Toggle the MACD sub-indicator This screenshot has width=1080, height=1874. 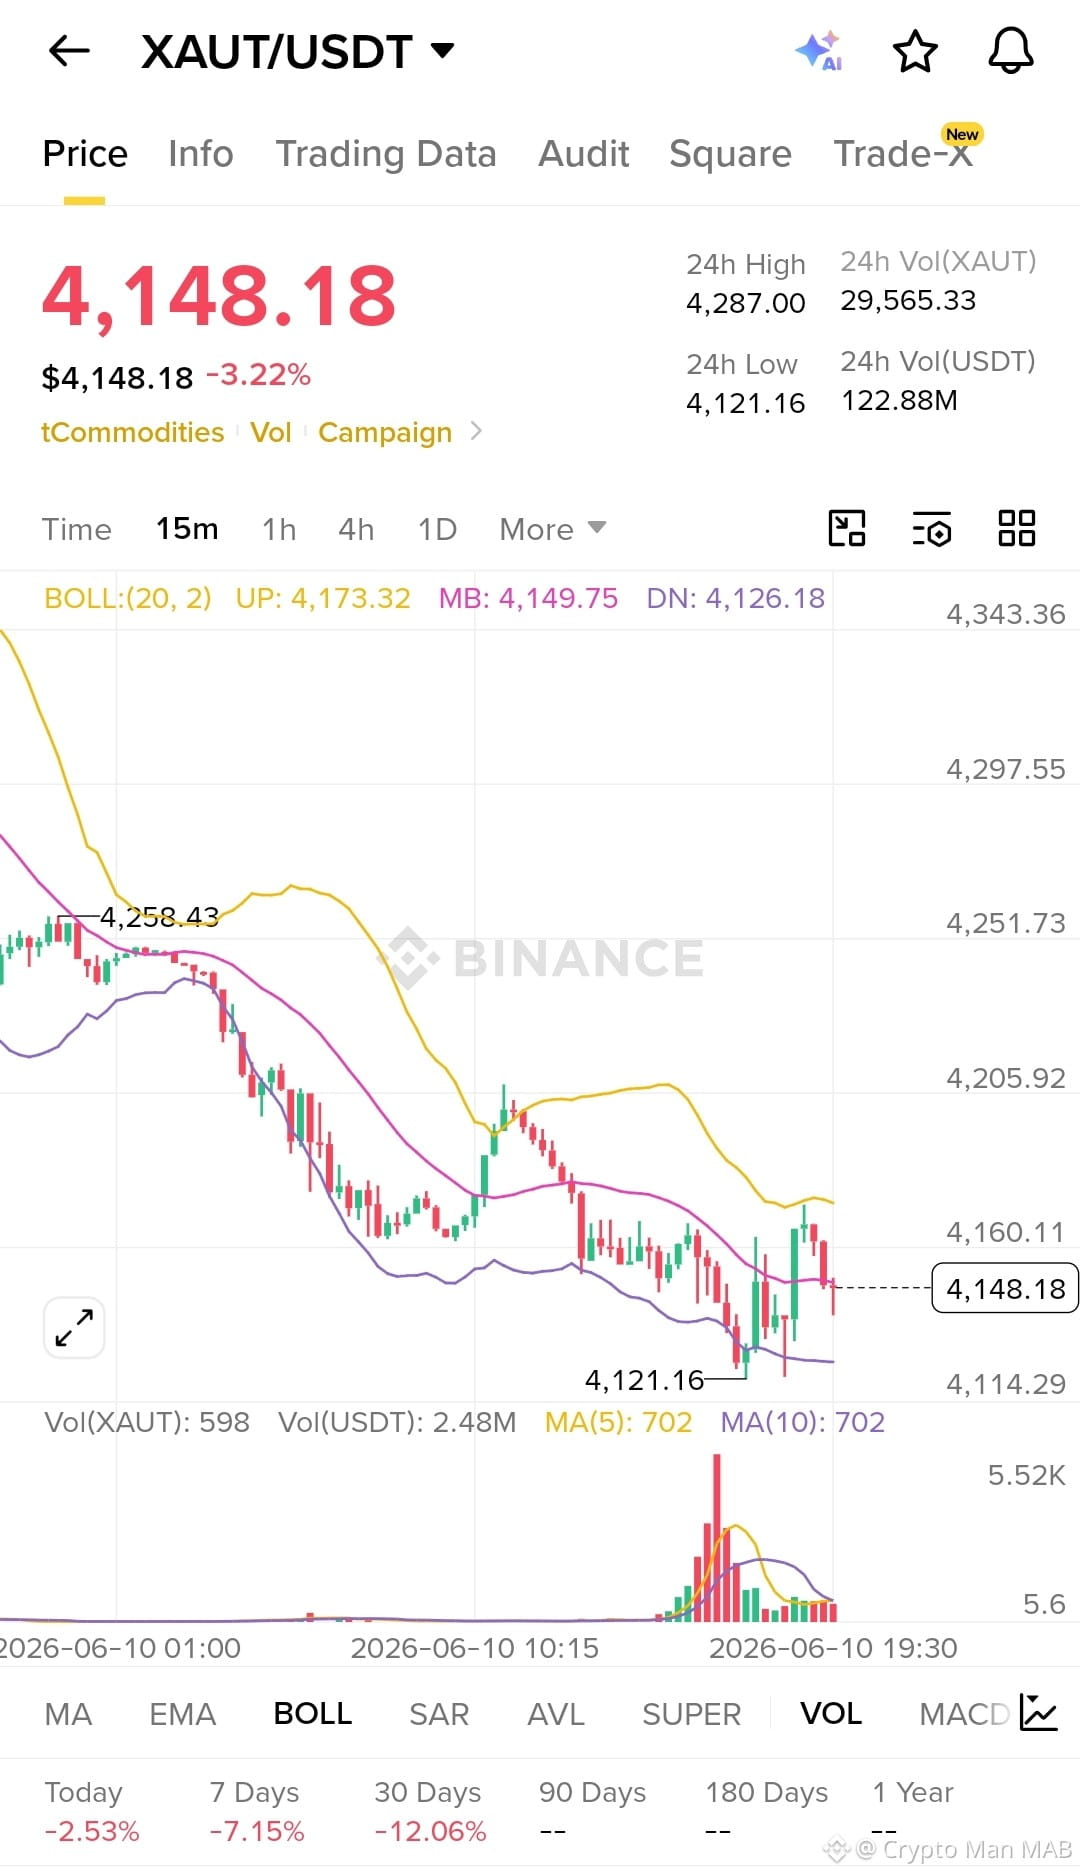(x=964, y=1714)
